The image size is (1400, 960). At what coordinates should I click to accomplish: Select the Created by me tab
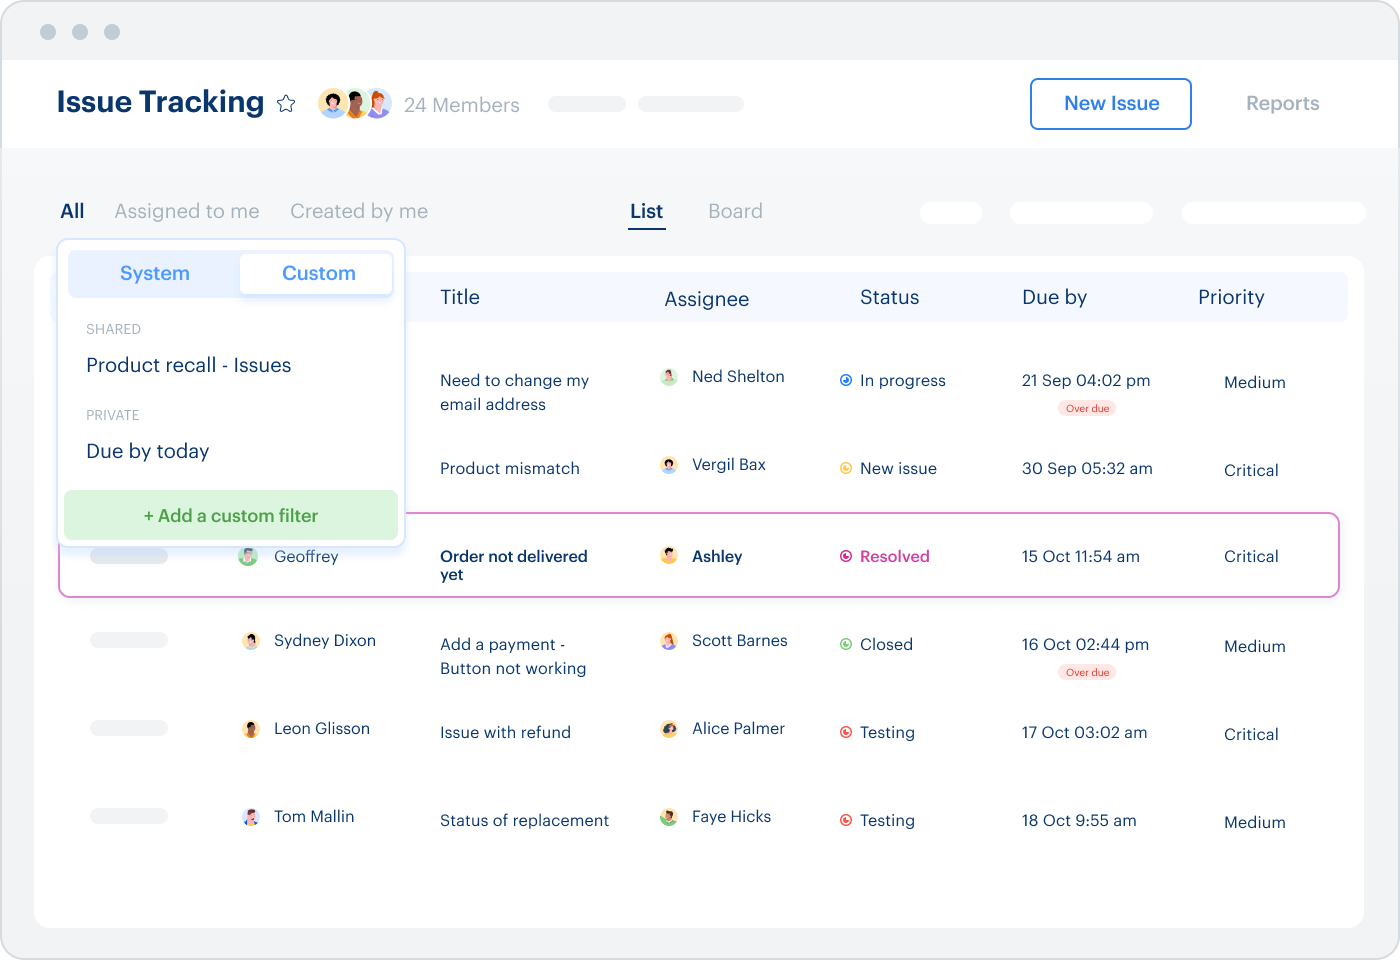click(x=359, y=211)
